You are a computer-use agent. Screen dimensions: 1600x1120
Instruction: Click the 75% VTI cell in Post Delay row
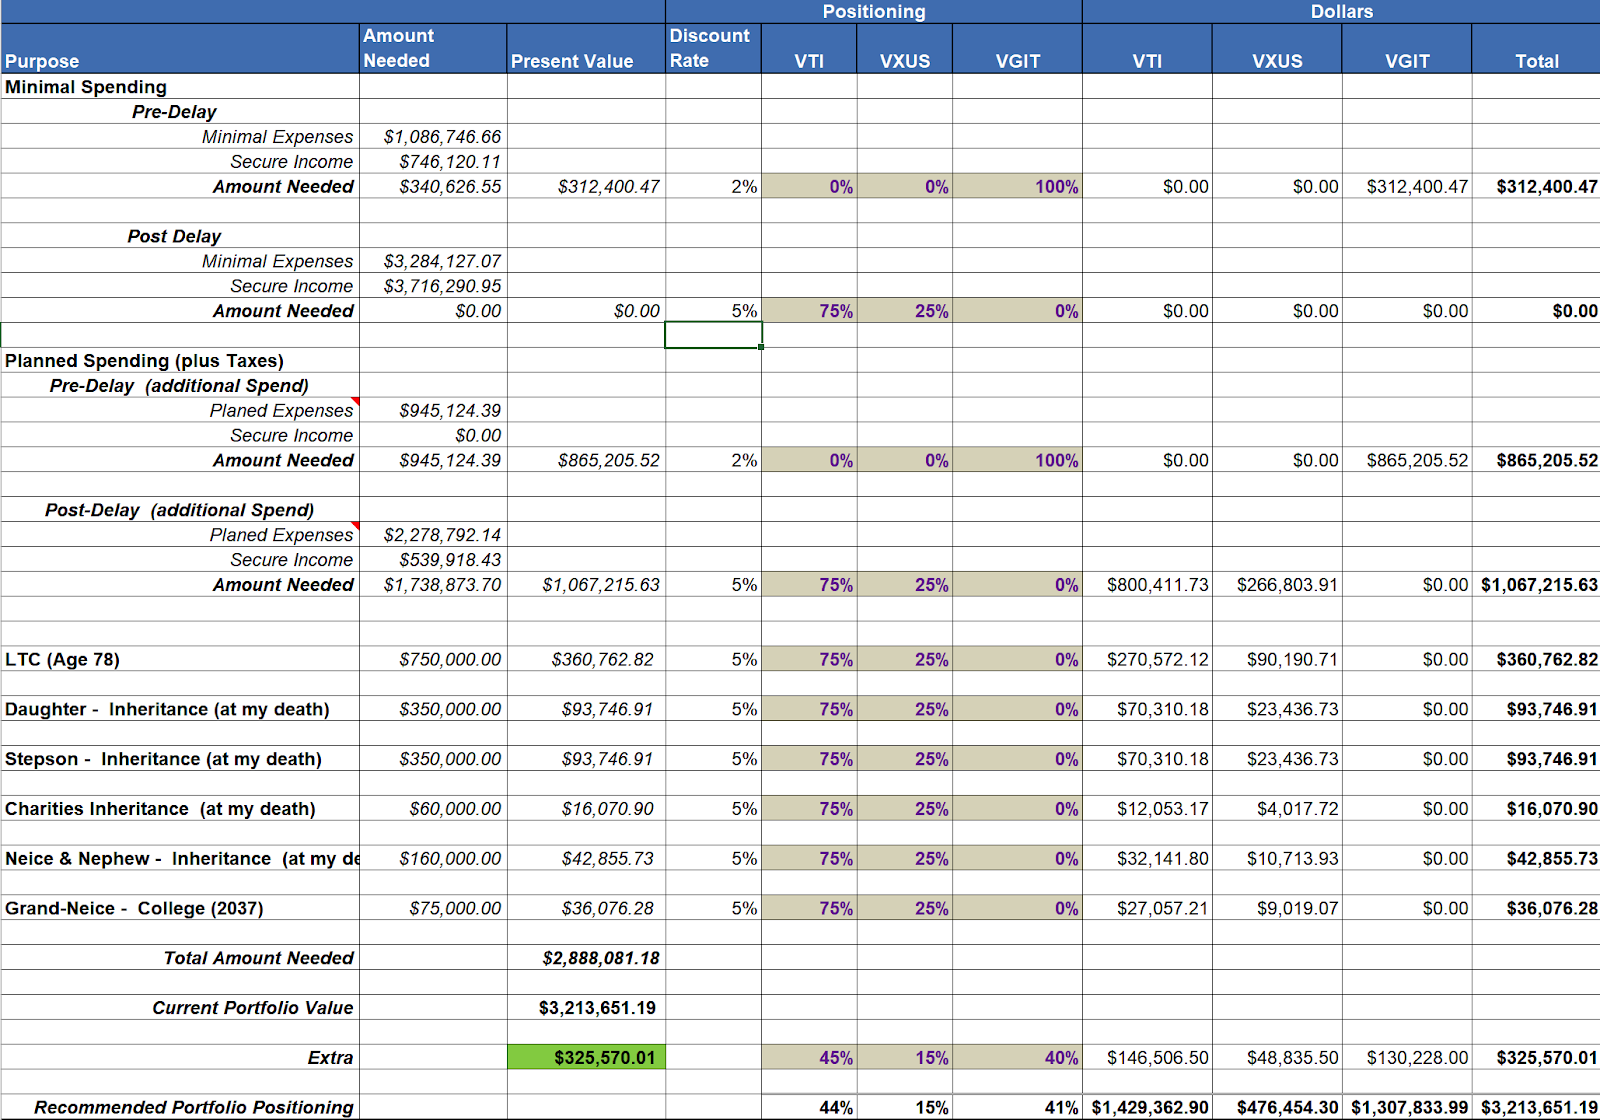tap(809, 311)
